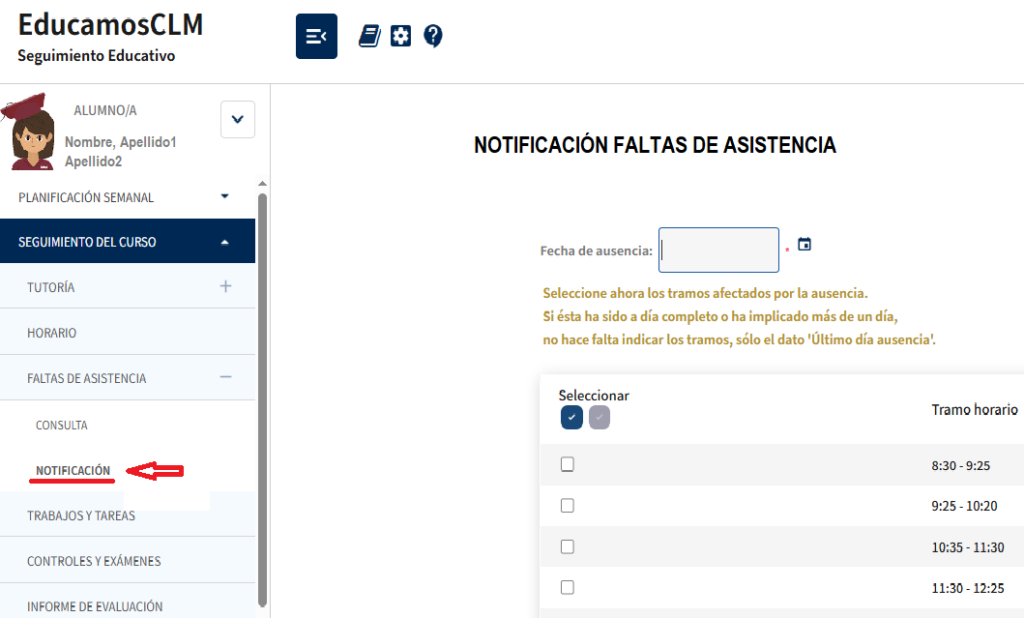Check the 8:30 - 9:25 time slot checkbox
1024x618 pixels.
click(567, 464)
